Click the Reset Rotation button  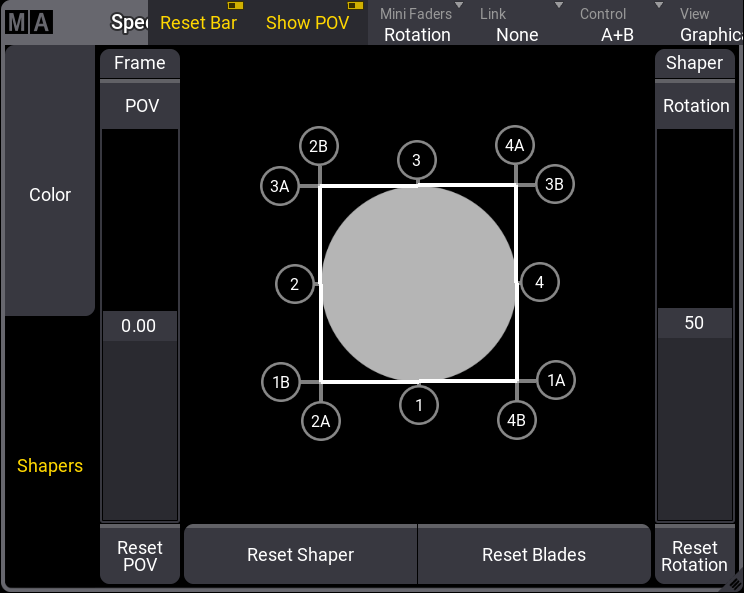pos(695,556)
